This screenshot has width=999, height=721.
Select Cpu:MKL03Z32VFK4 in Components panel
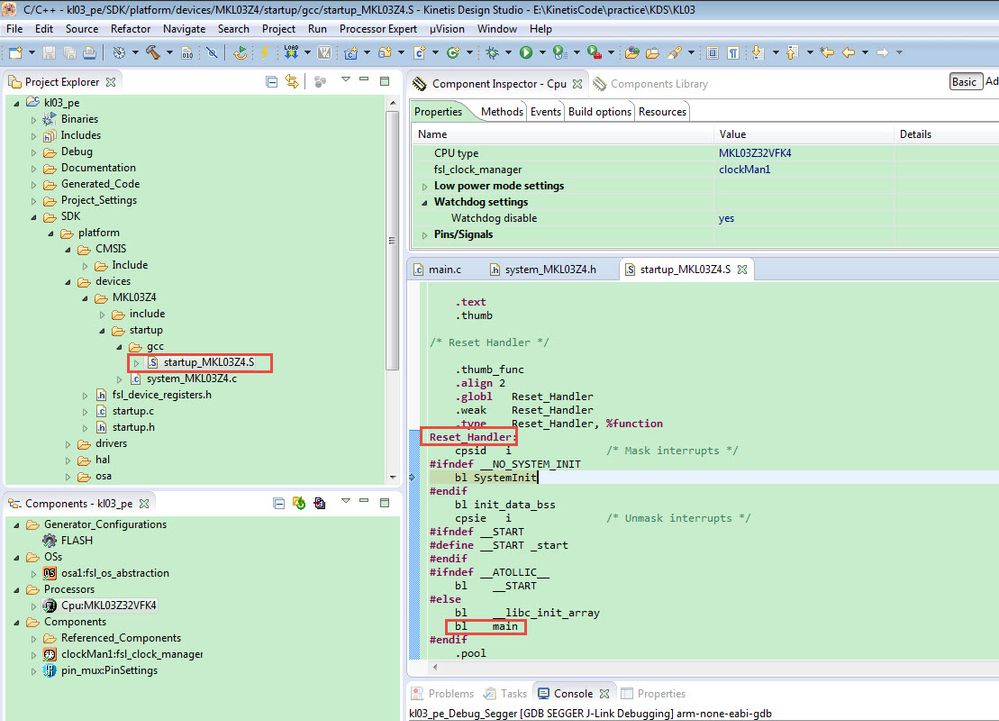click(108, 605)
